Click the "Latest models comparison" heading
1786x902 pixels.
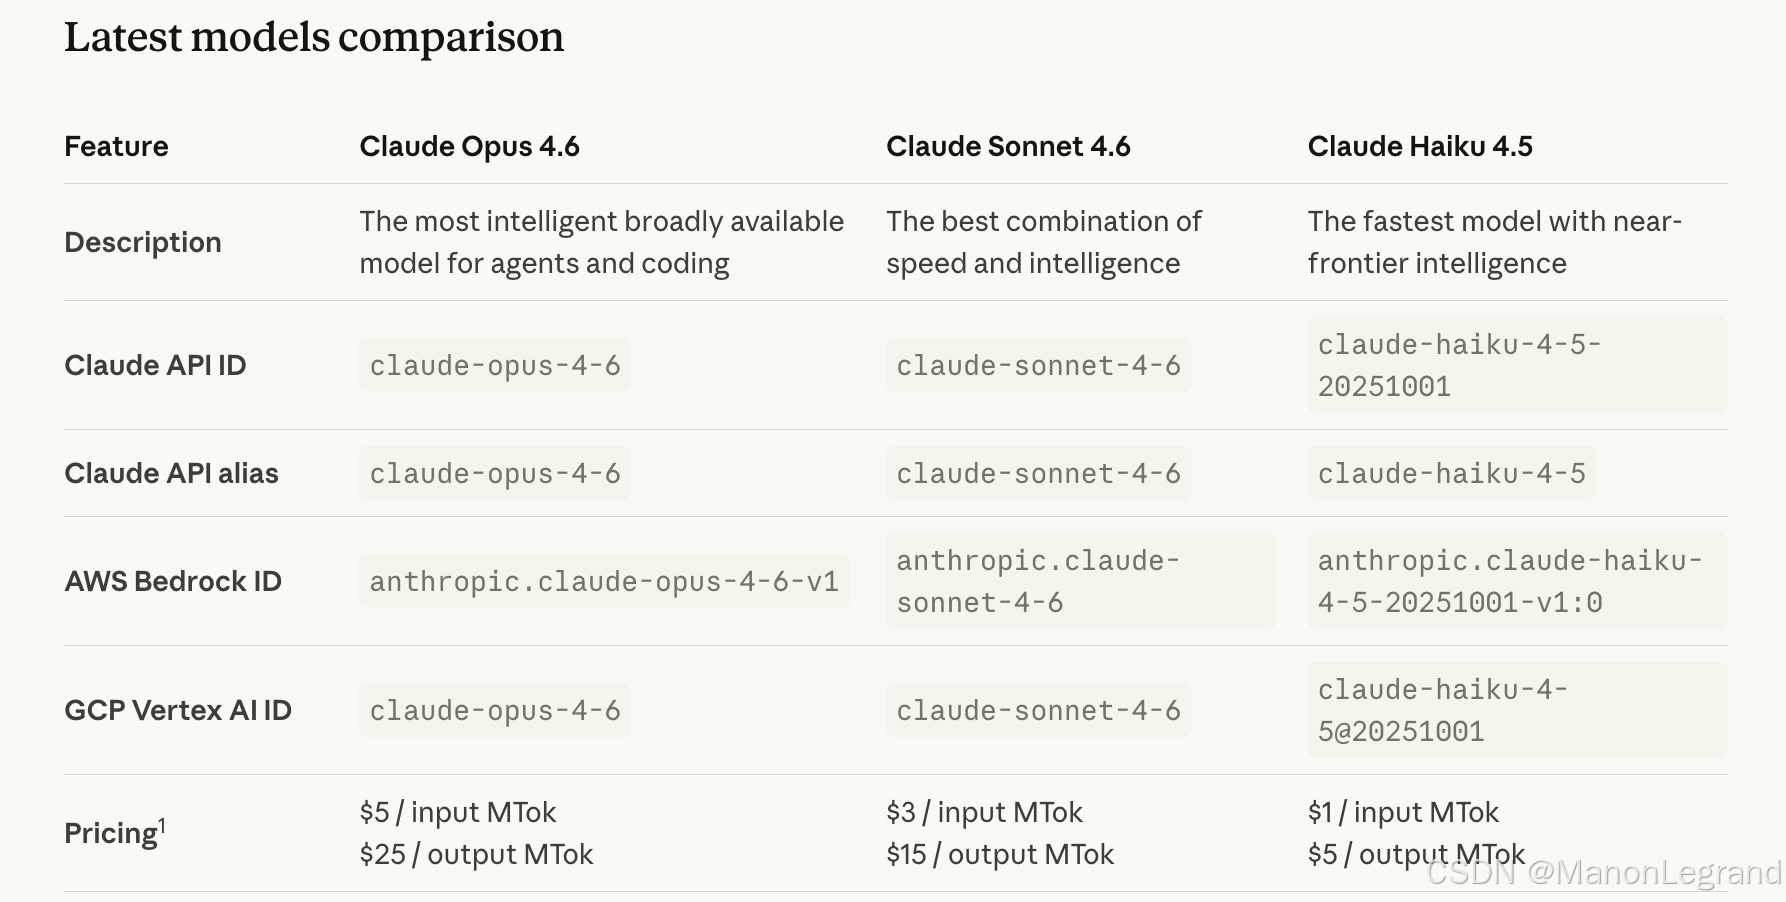point(314,38)
